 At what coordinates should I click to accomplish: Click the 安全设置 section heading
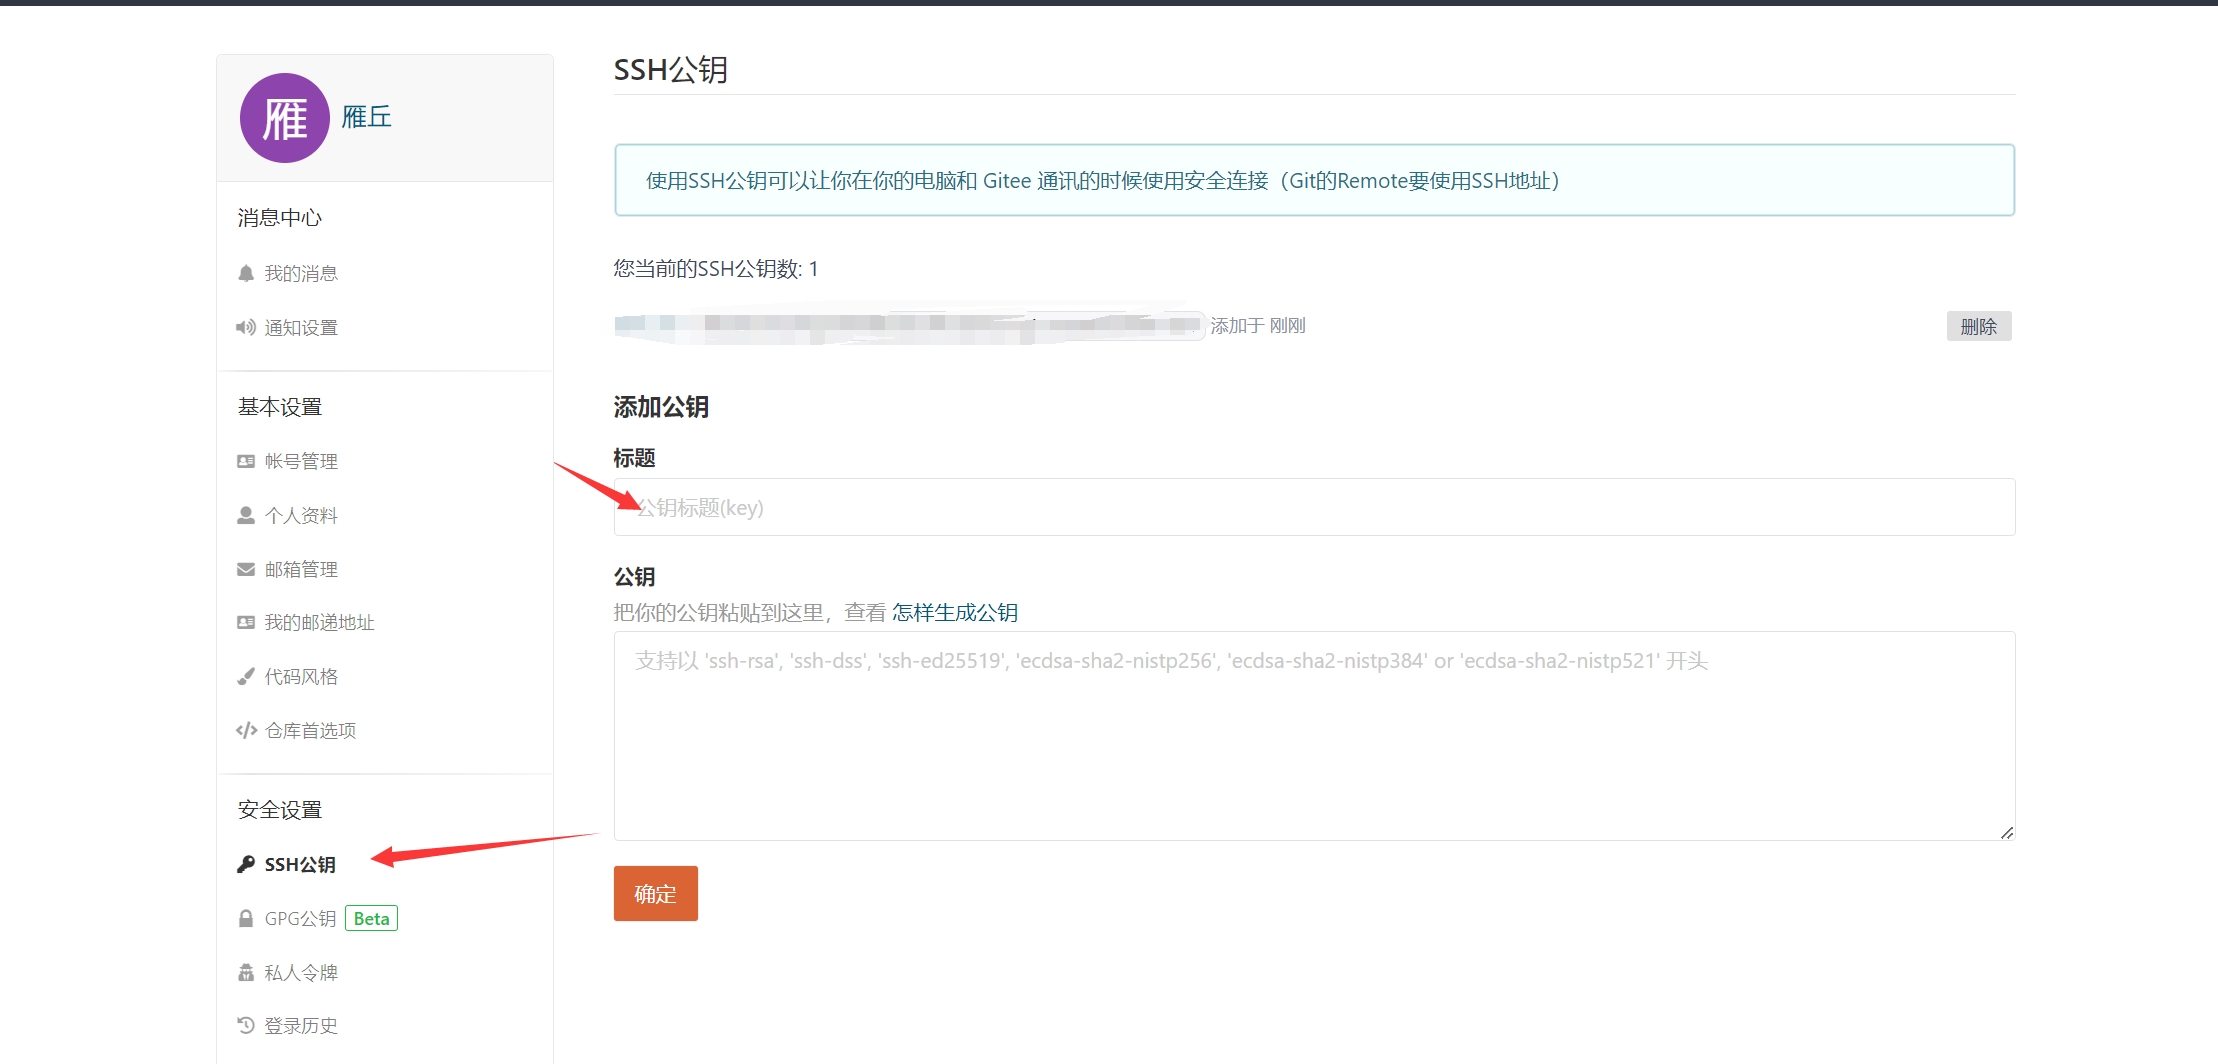point(280,810)
